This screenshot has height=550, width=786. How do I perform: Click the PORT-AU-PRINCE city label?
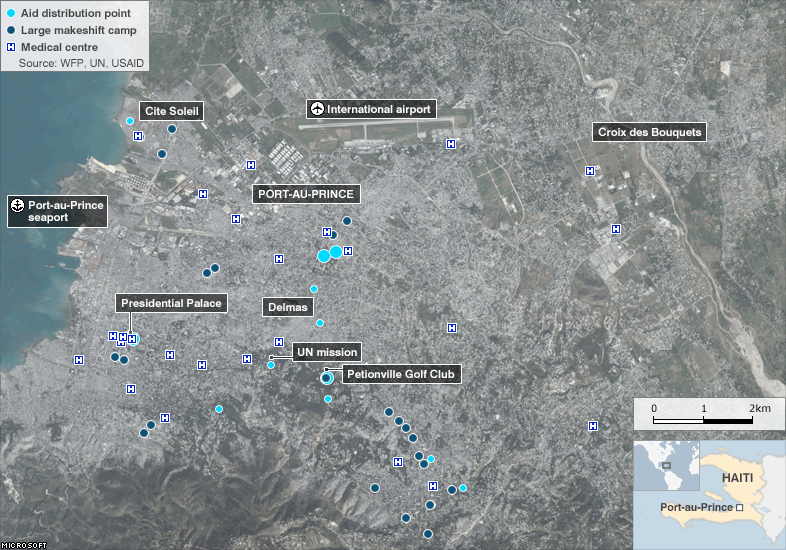coord(305,194)
